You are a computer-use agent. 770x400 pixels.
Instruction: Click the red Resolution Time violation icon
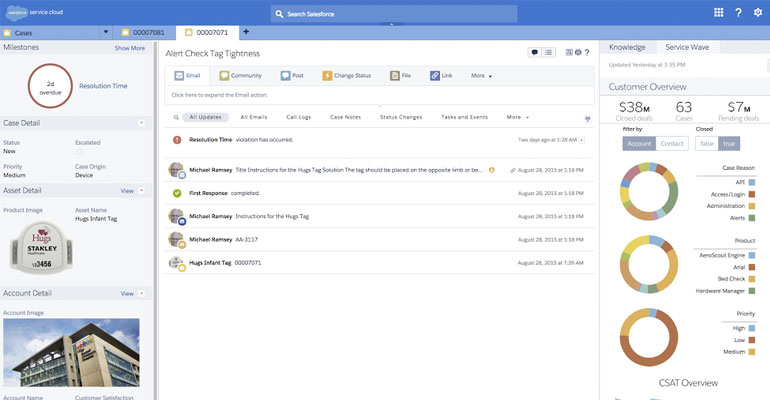pyautogui.click(x=177, y=140)
